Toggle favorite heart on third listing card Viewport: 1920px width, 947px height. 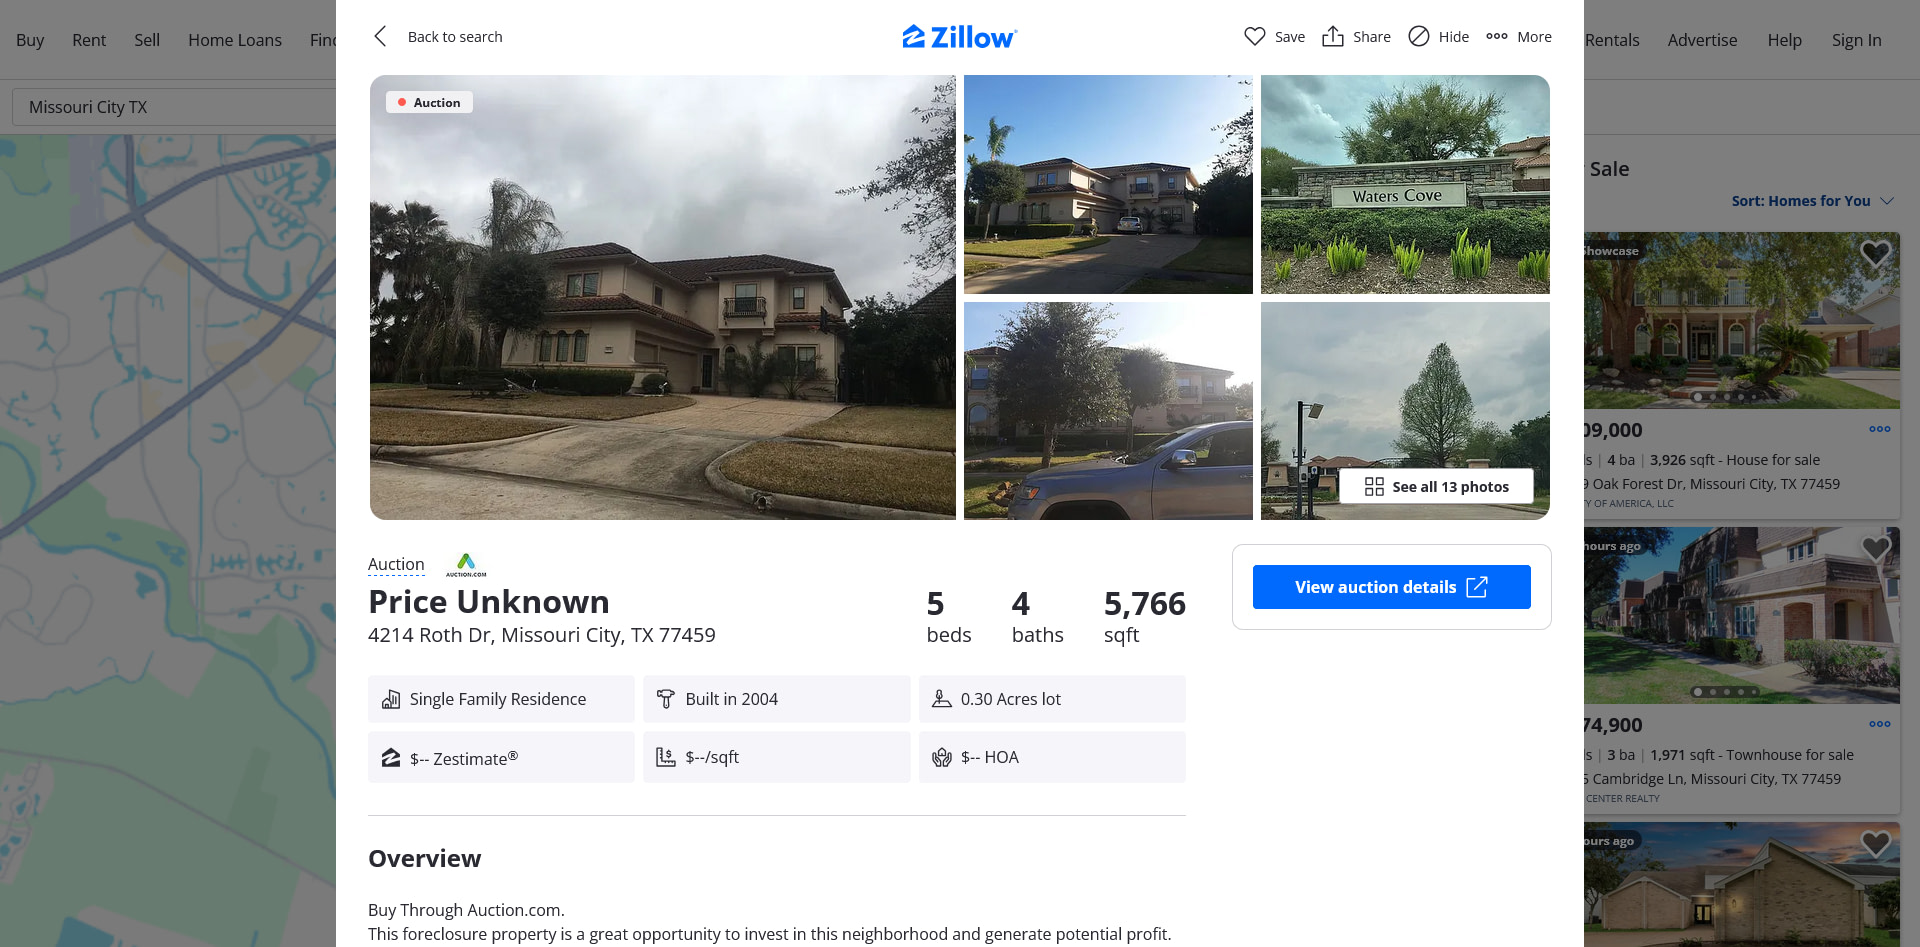pos(1876,844)
